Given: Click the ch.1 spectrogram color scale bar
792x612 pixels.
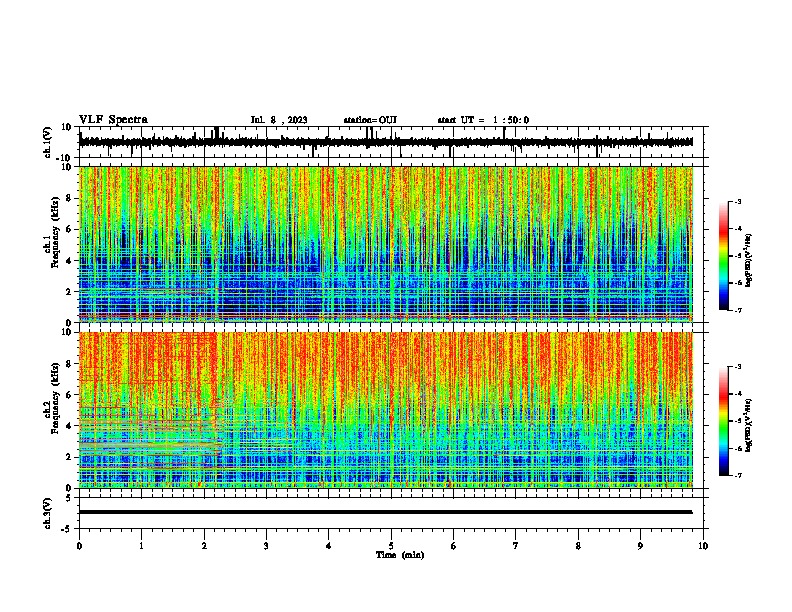Looking at the screenshot, I should 724,256.
